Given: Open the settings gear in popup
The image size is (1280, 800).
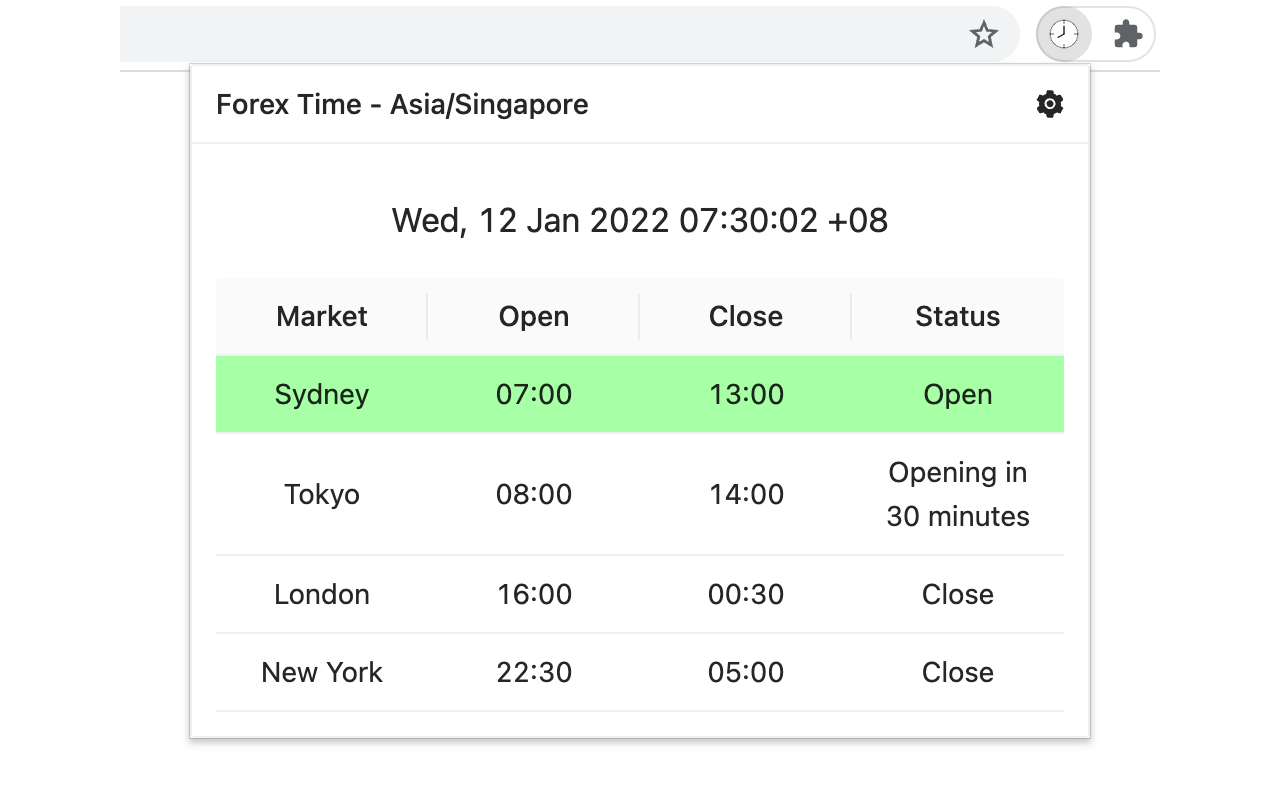Looking at the screenshot, I should (1049, 104).
